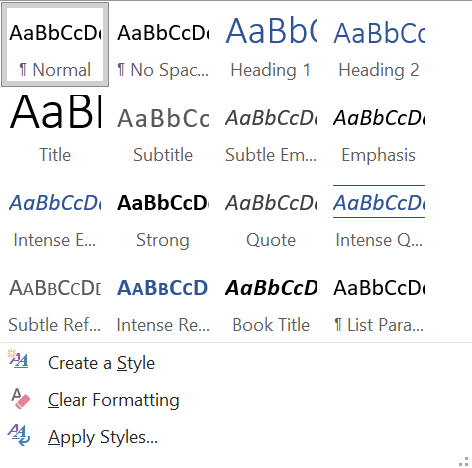Choose the List Paragraph style
The image size is (472, 468).
click(x=379, y=300)
